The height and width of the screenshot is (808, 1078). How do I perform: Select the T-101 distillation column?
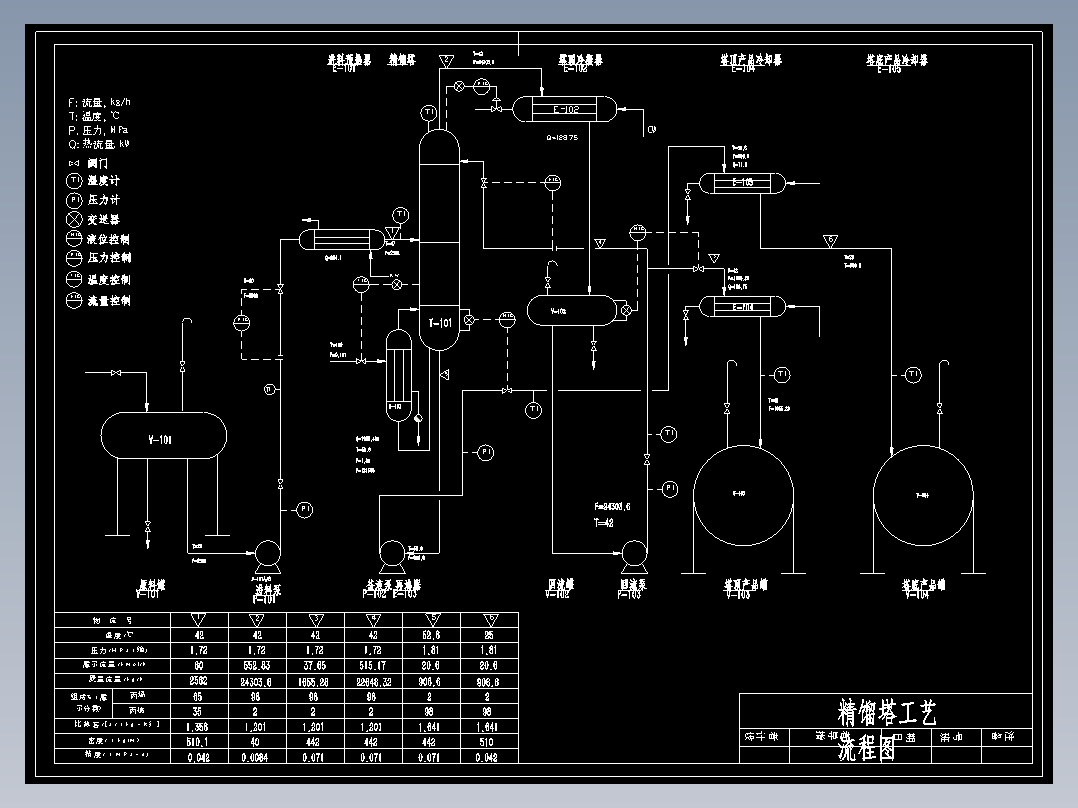pyautogui.click(x=439, y=240)
